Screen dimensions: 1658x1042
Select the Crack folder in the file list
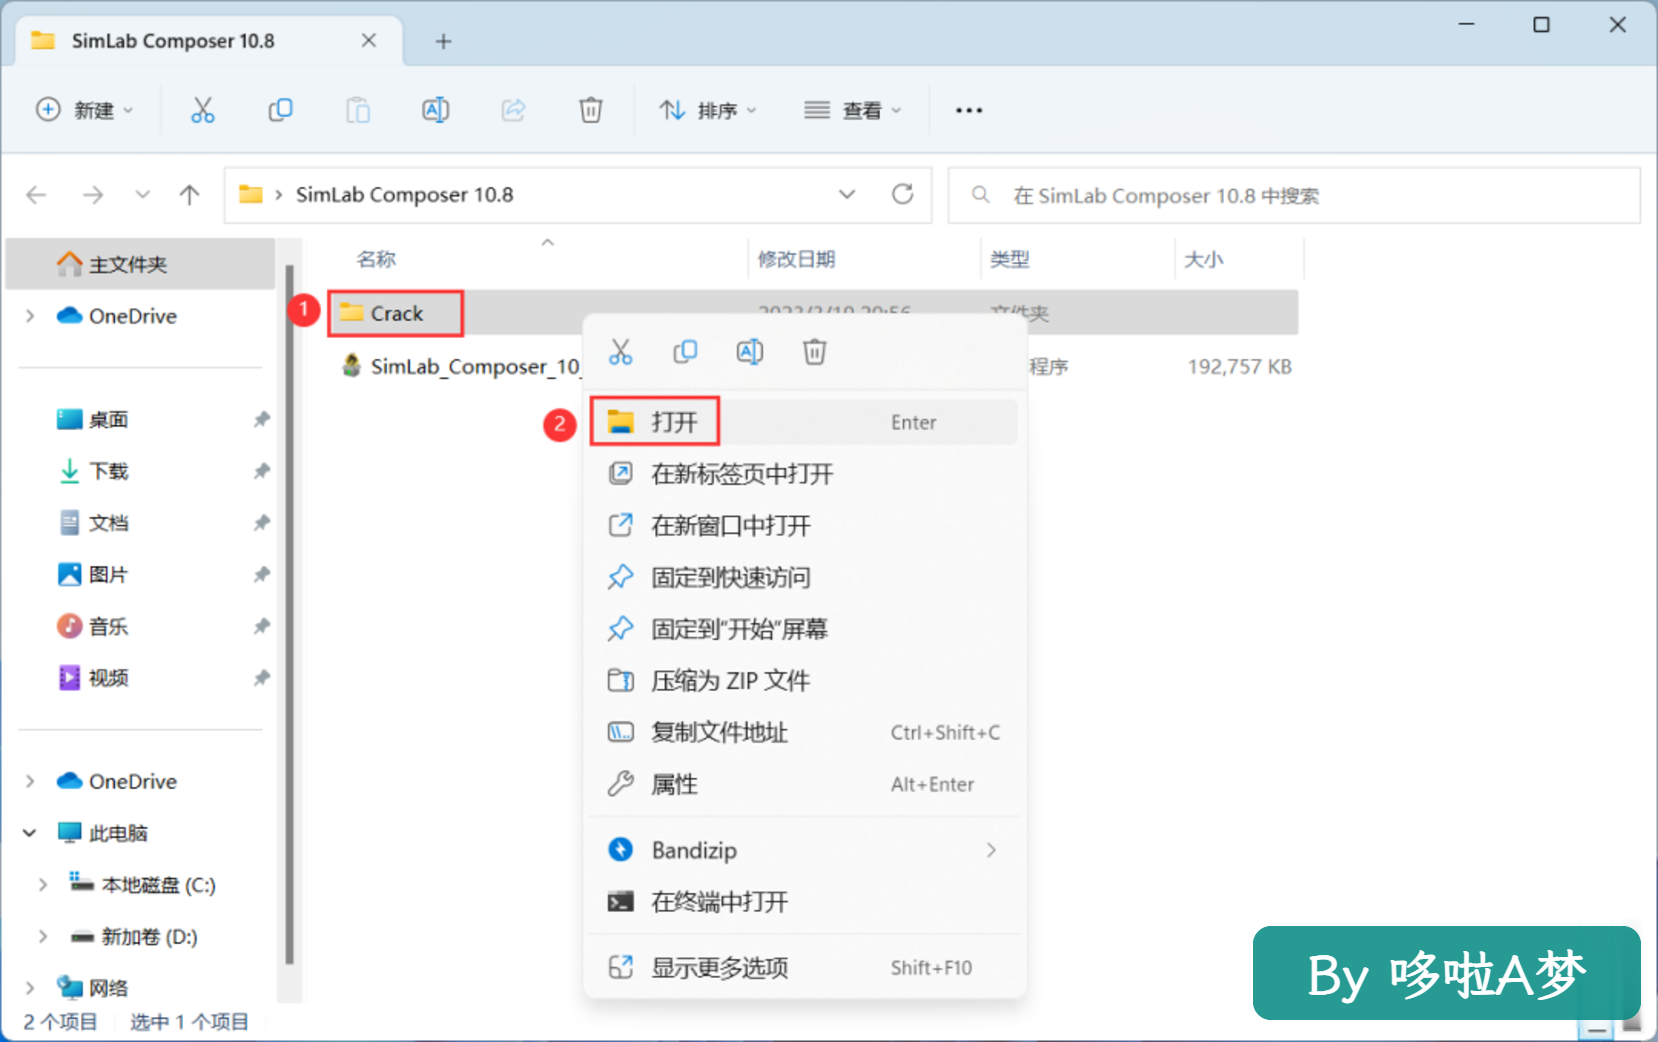pyautogui.click(x=397, y=313)
